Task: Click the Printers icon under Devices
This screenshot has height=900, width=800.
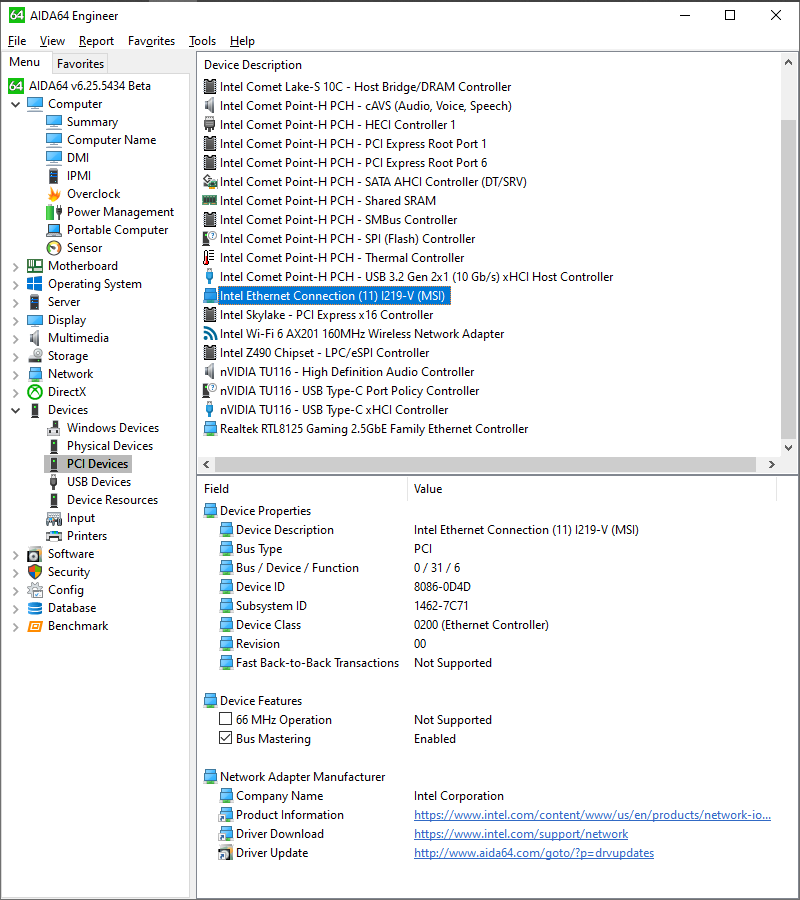Action: 54,536
